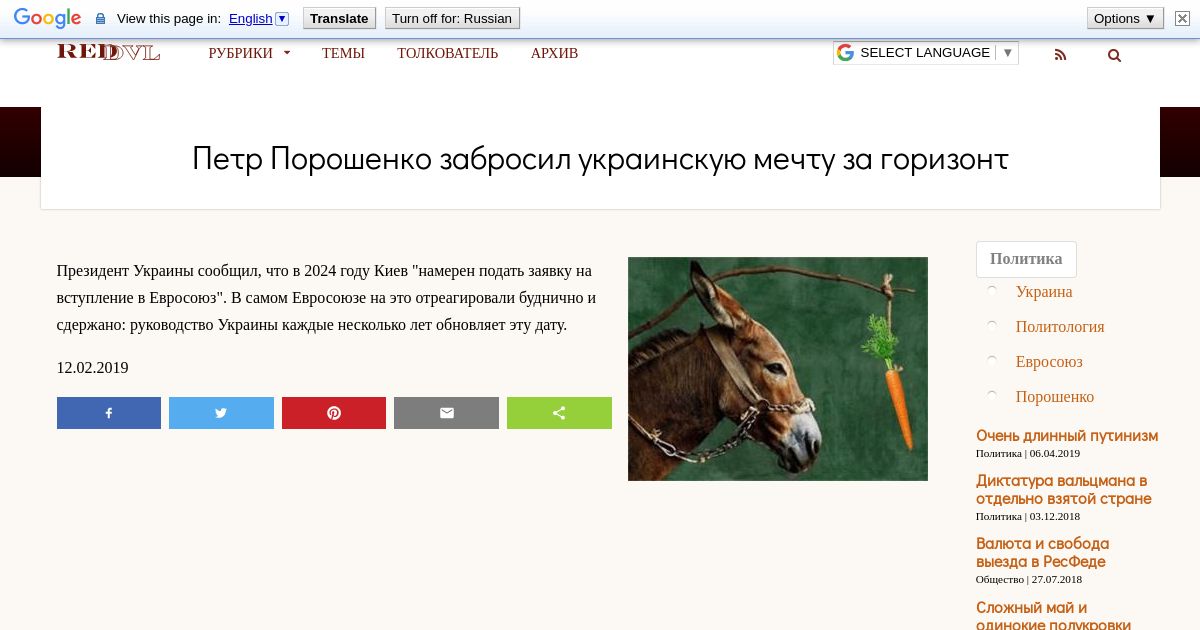Open the English language dropdown
The width and height of the screenshot is (1200, 630).
(258, 18)
